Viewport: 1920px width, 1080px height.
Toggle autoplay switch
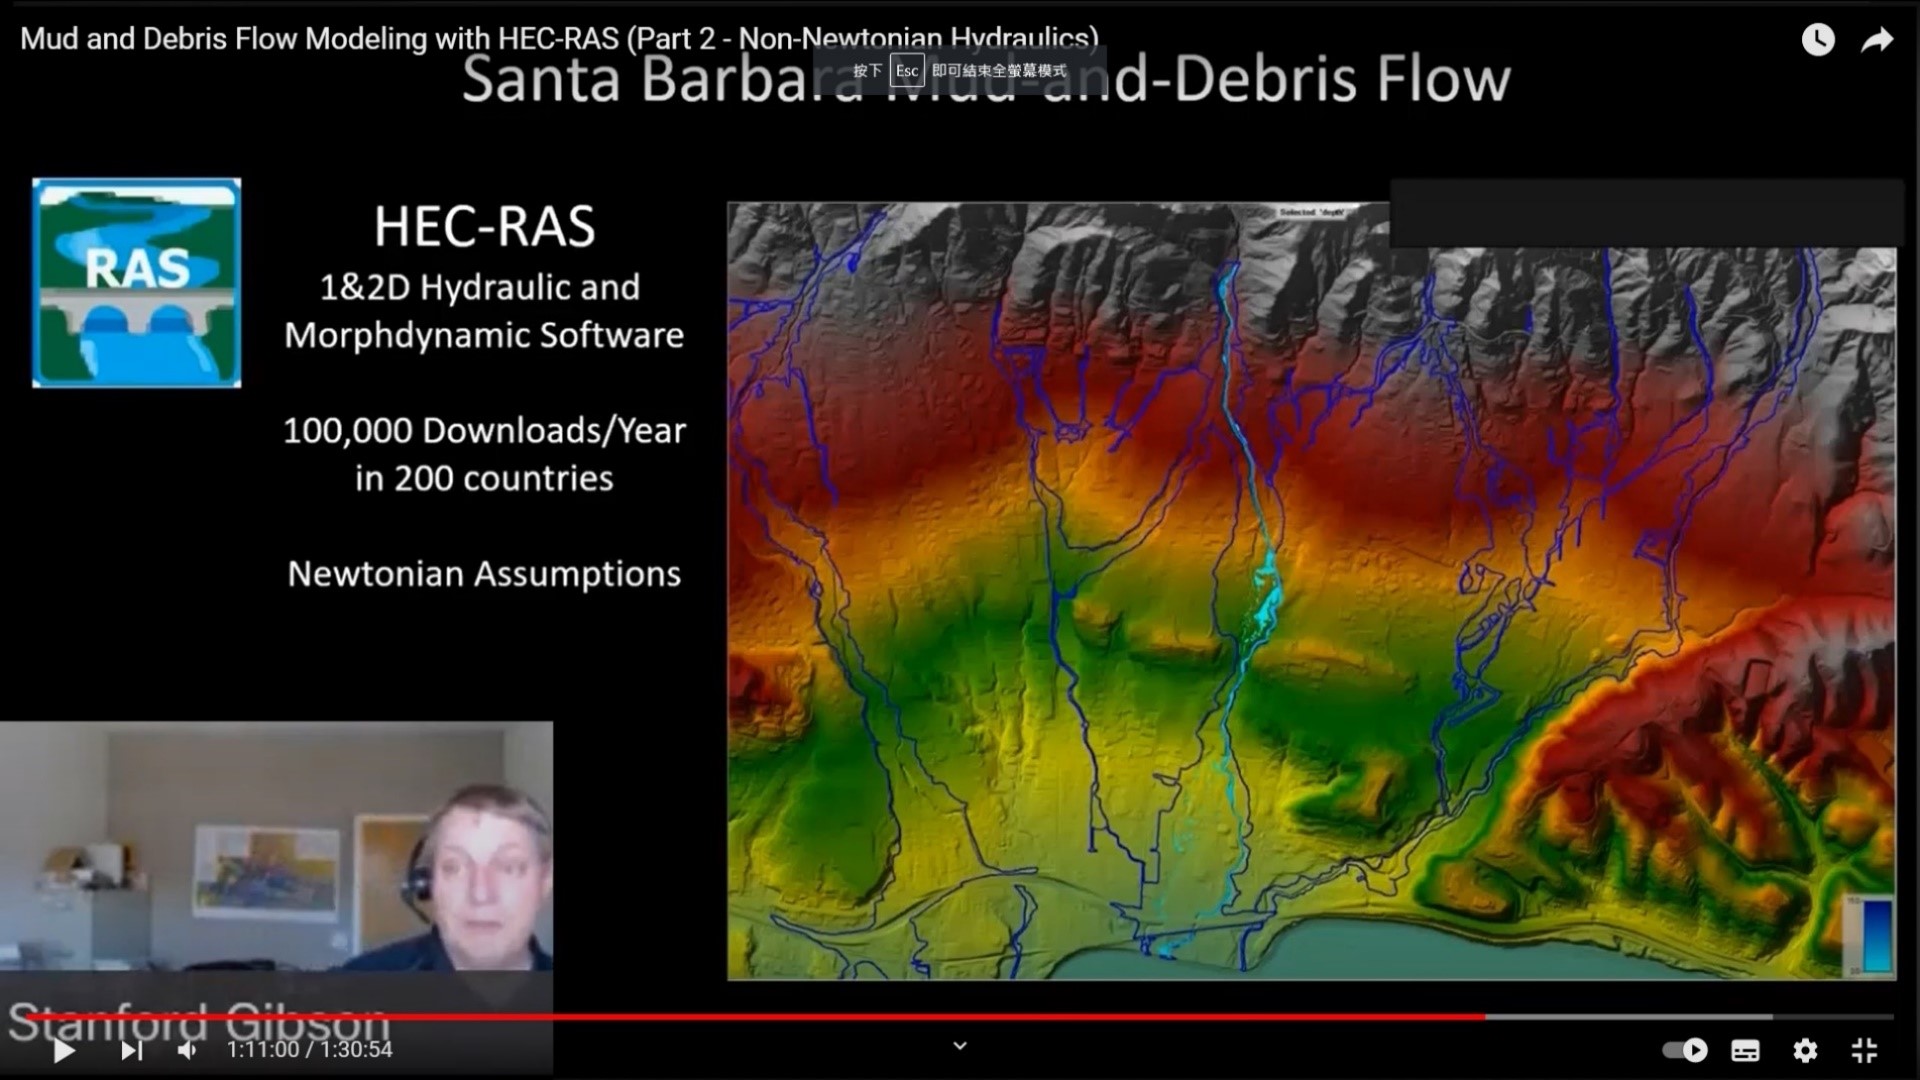(x=1685, y=1050)
